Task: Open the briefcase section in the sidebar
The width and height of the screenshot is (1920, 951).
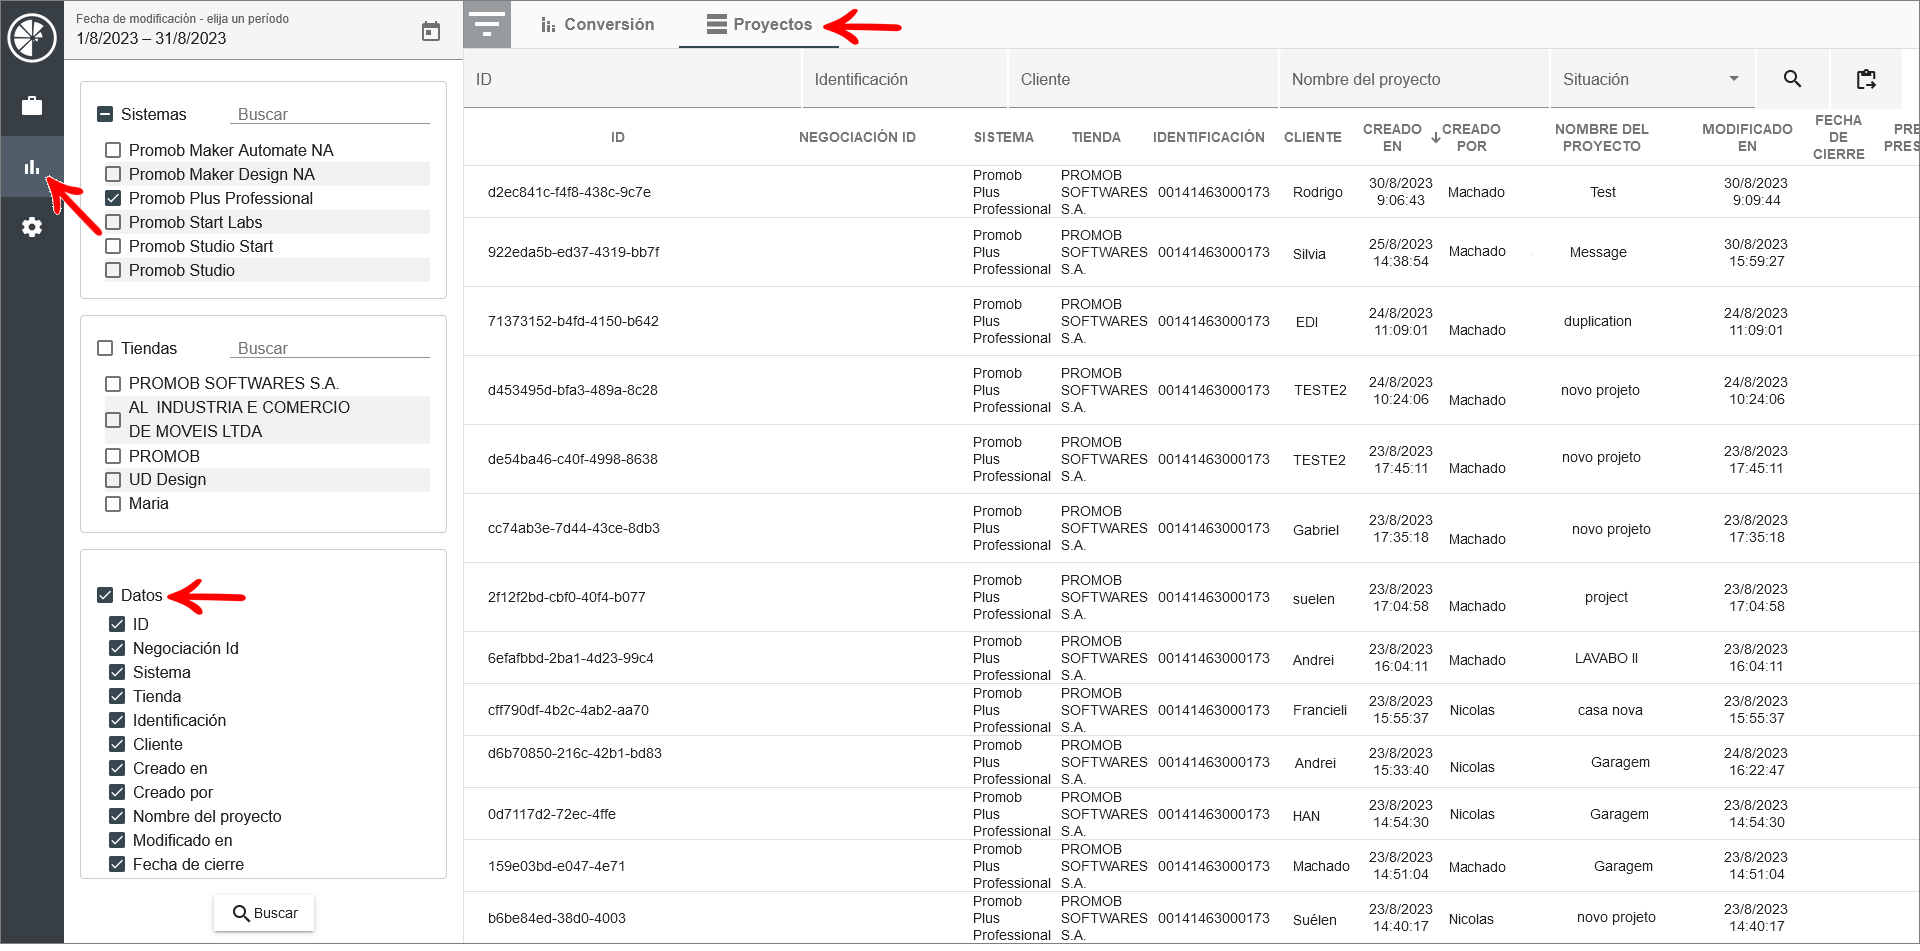Action: (32, 105)
